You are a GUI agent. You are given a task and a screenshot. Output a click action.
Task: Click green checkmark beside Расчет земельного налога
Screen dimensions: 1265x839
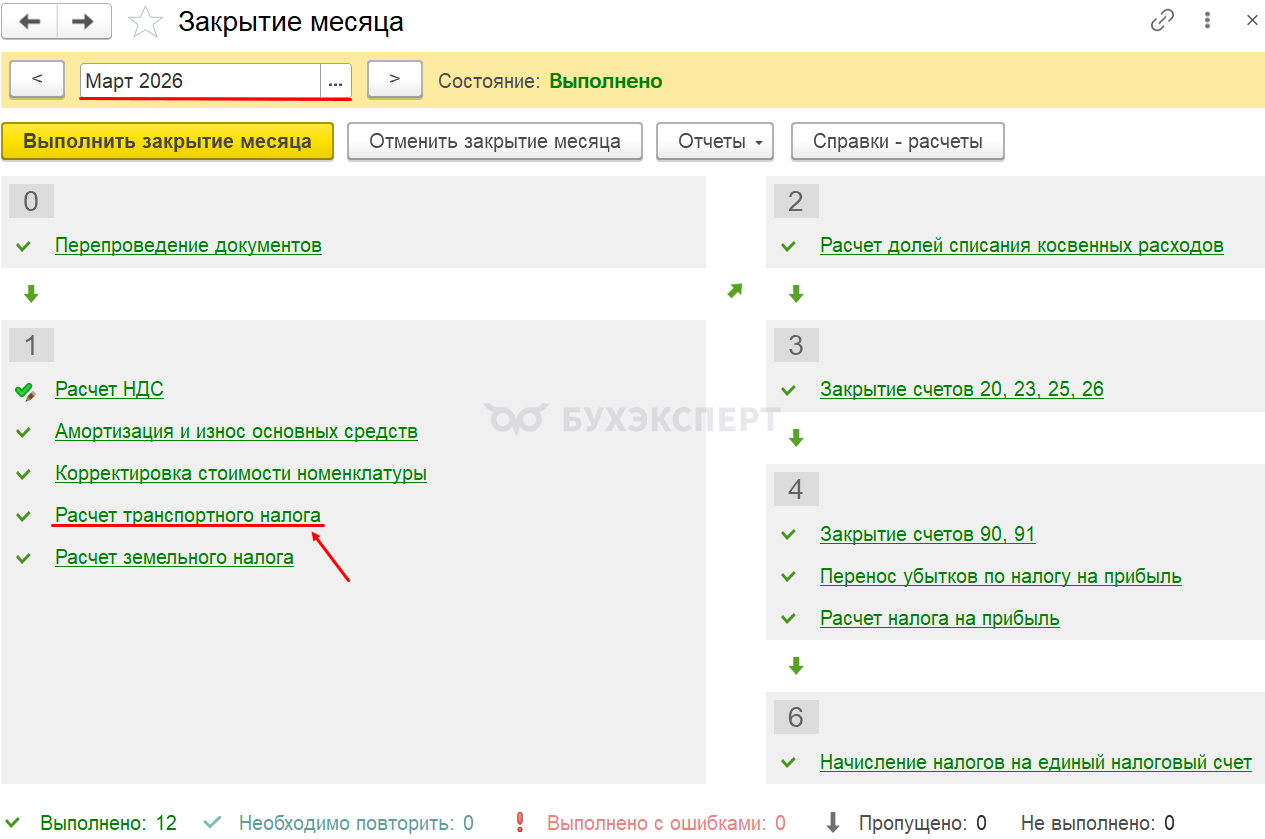24,559
